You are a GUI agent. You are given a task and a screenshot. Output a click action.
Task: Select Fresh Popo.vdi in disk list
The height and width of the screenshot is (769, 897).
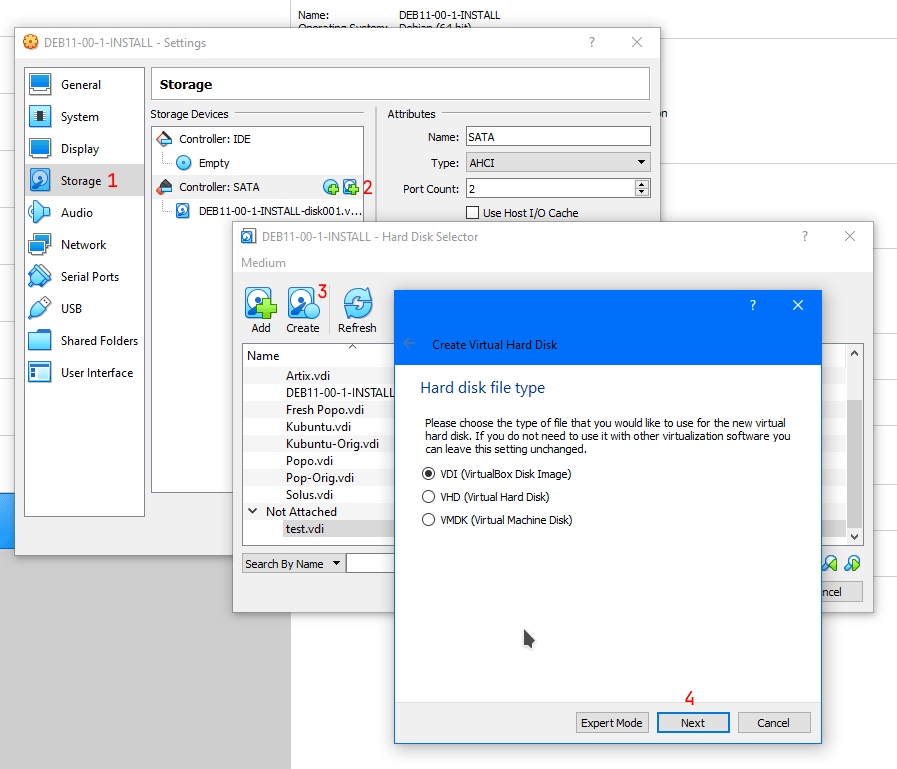tap(324, 410)
